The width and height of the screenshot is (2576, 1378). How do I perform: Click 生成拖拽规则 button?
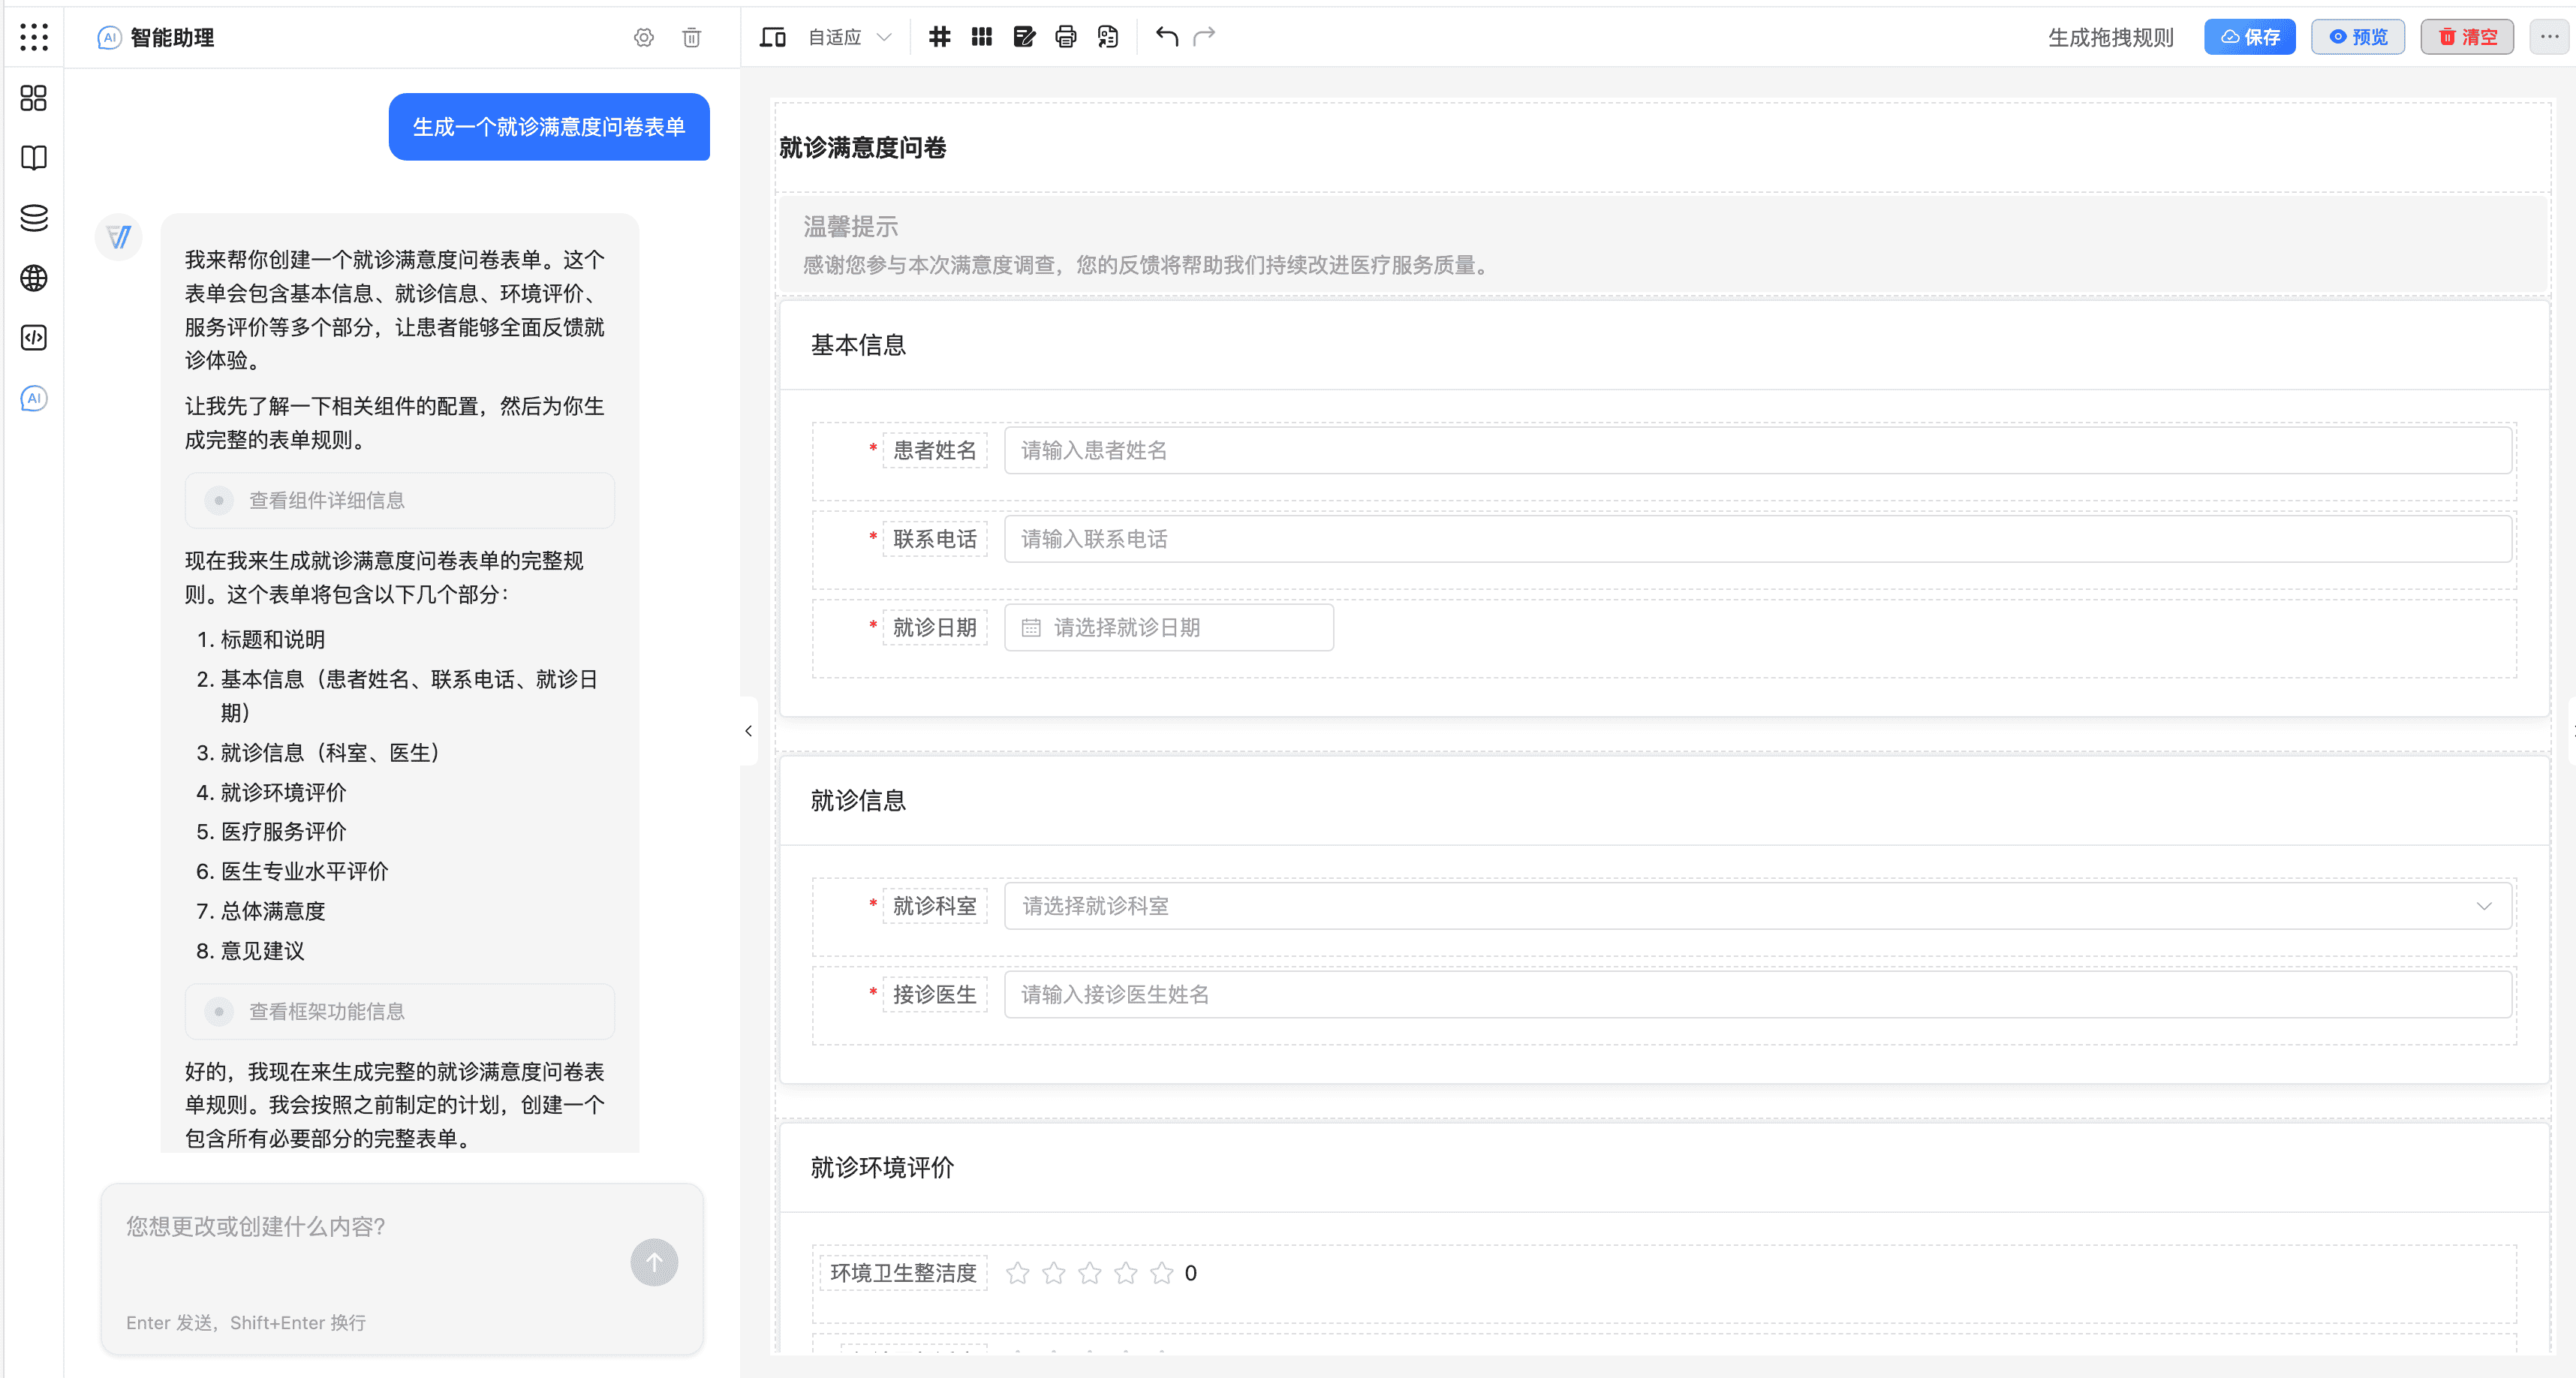coord(2111,37)
